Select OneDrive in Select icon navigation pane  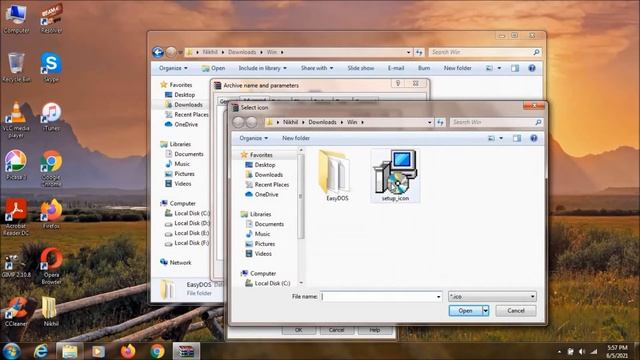click(266, 194)
